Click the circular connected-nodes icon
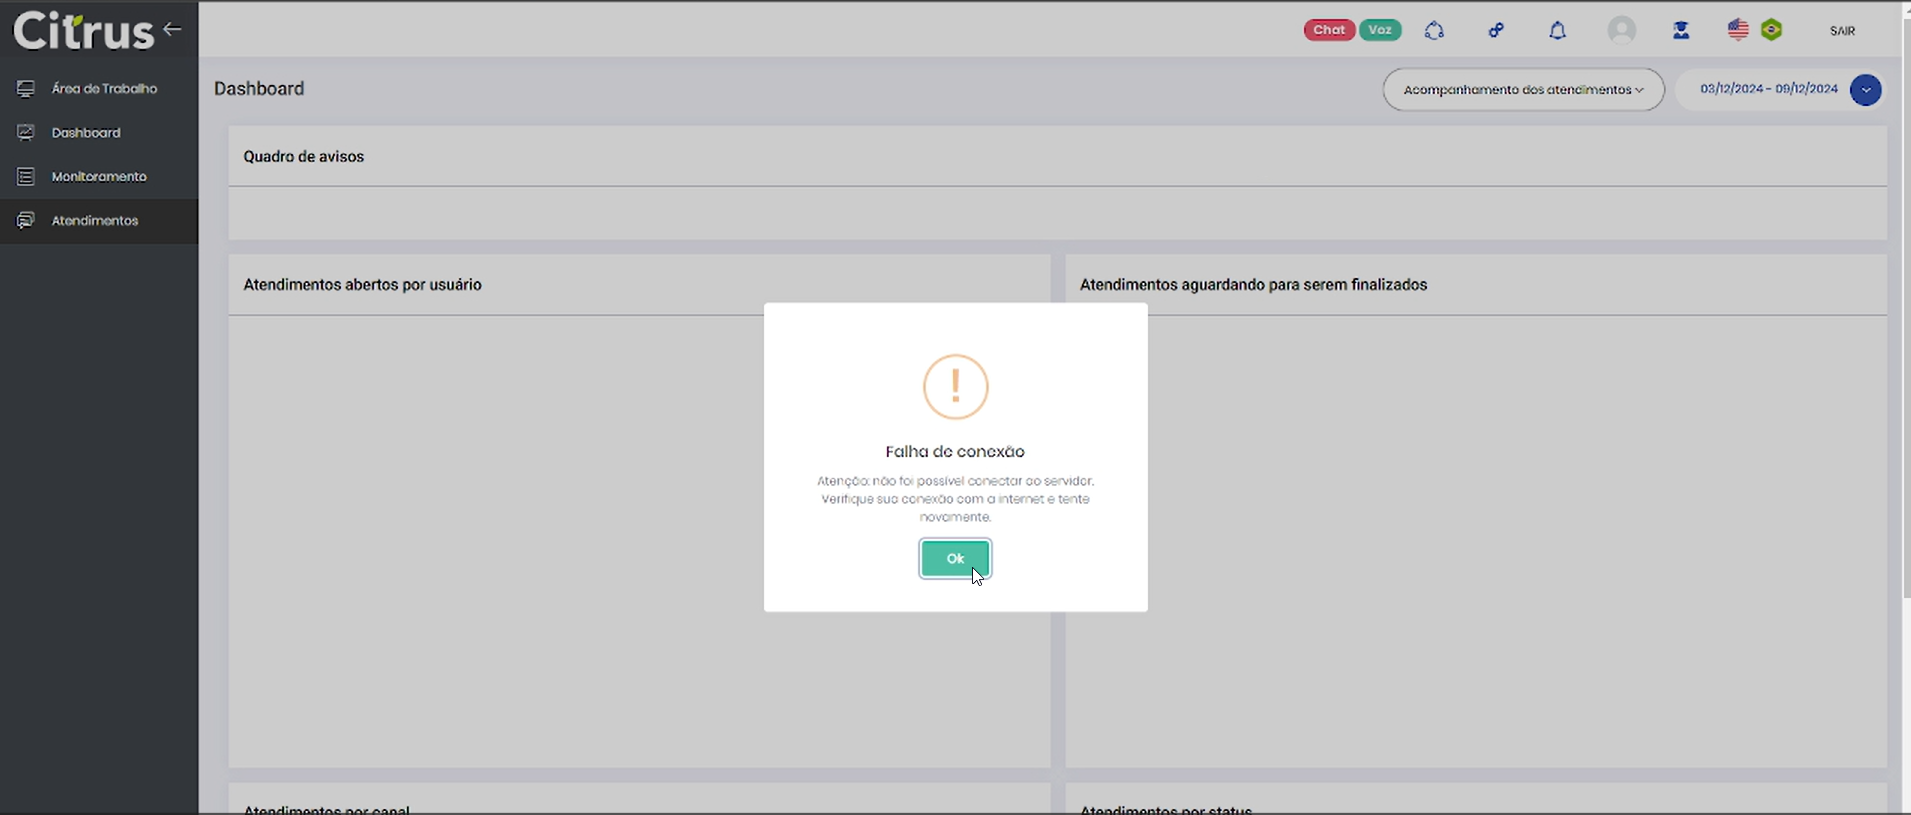The height and width of the screenshot is (815, 1911). pos(1434,31)
